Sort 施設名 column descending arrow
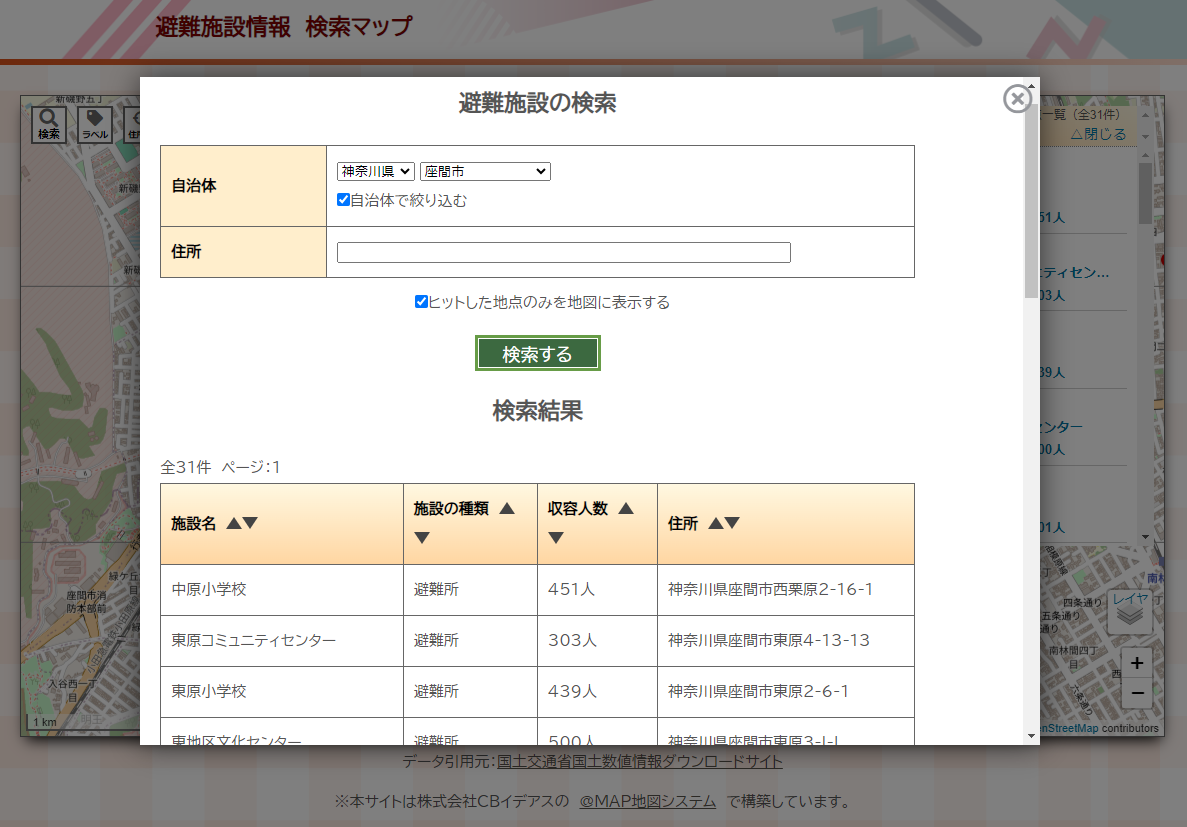The width and height of the screenshot is (1187, 827). (250, 523)
